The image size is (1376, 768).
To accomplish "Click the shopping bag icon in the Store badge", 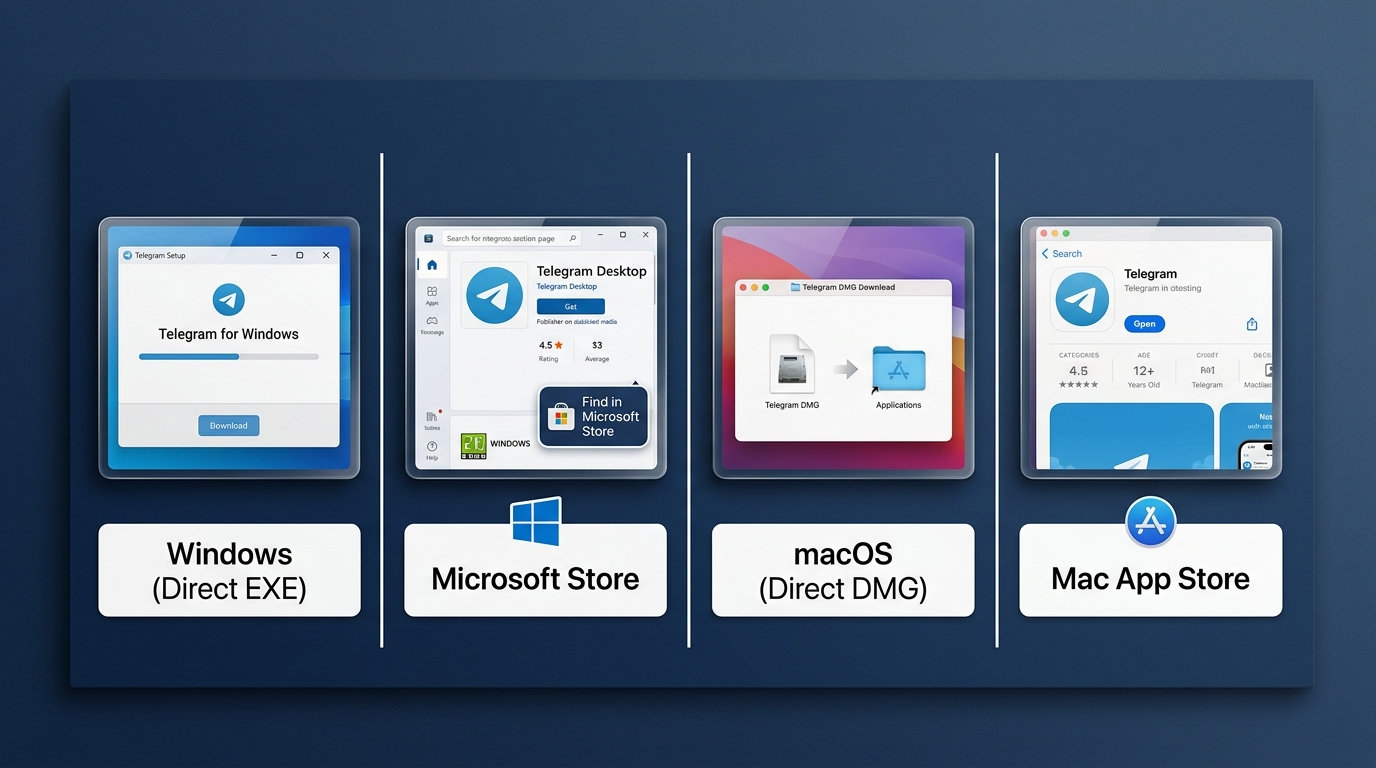I will [x=563, y=417].
